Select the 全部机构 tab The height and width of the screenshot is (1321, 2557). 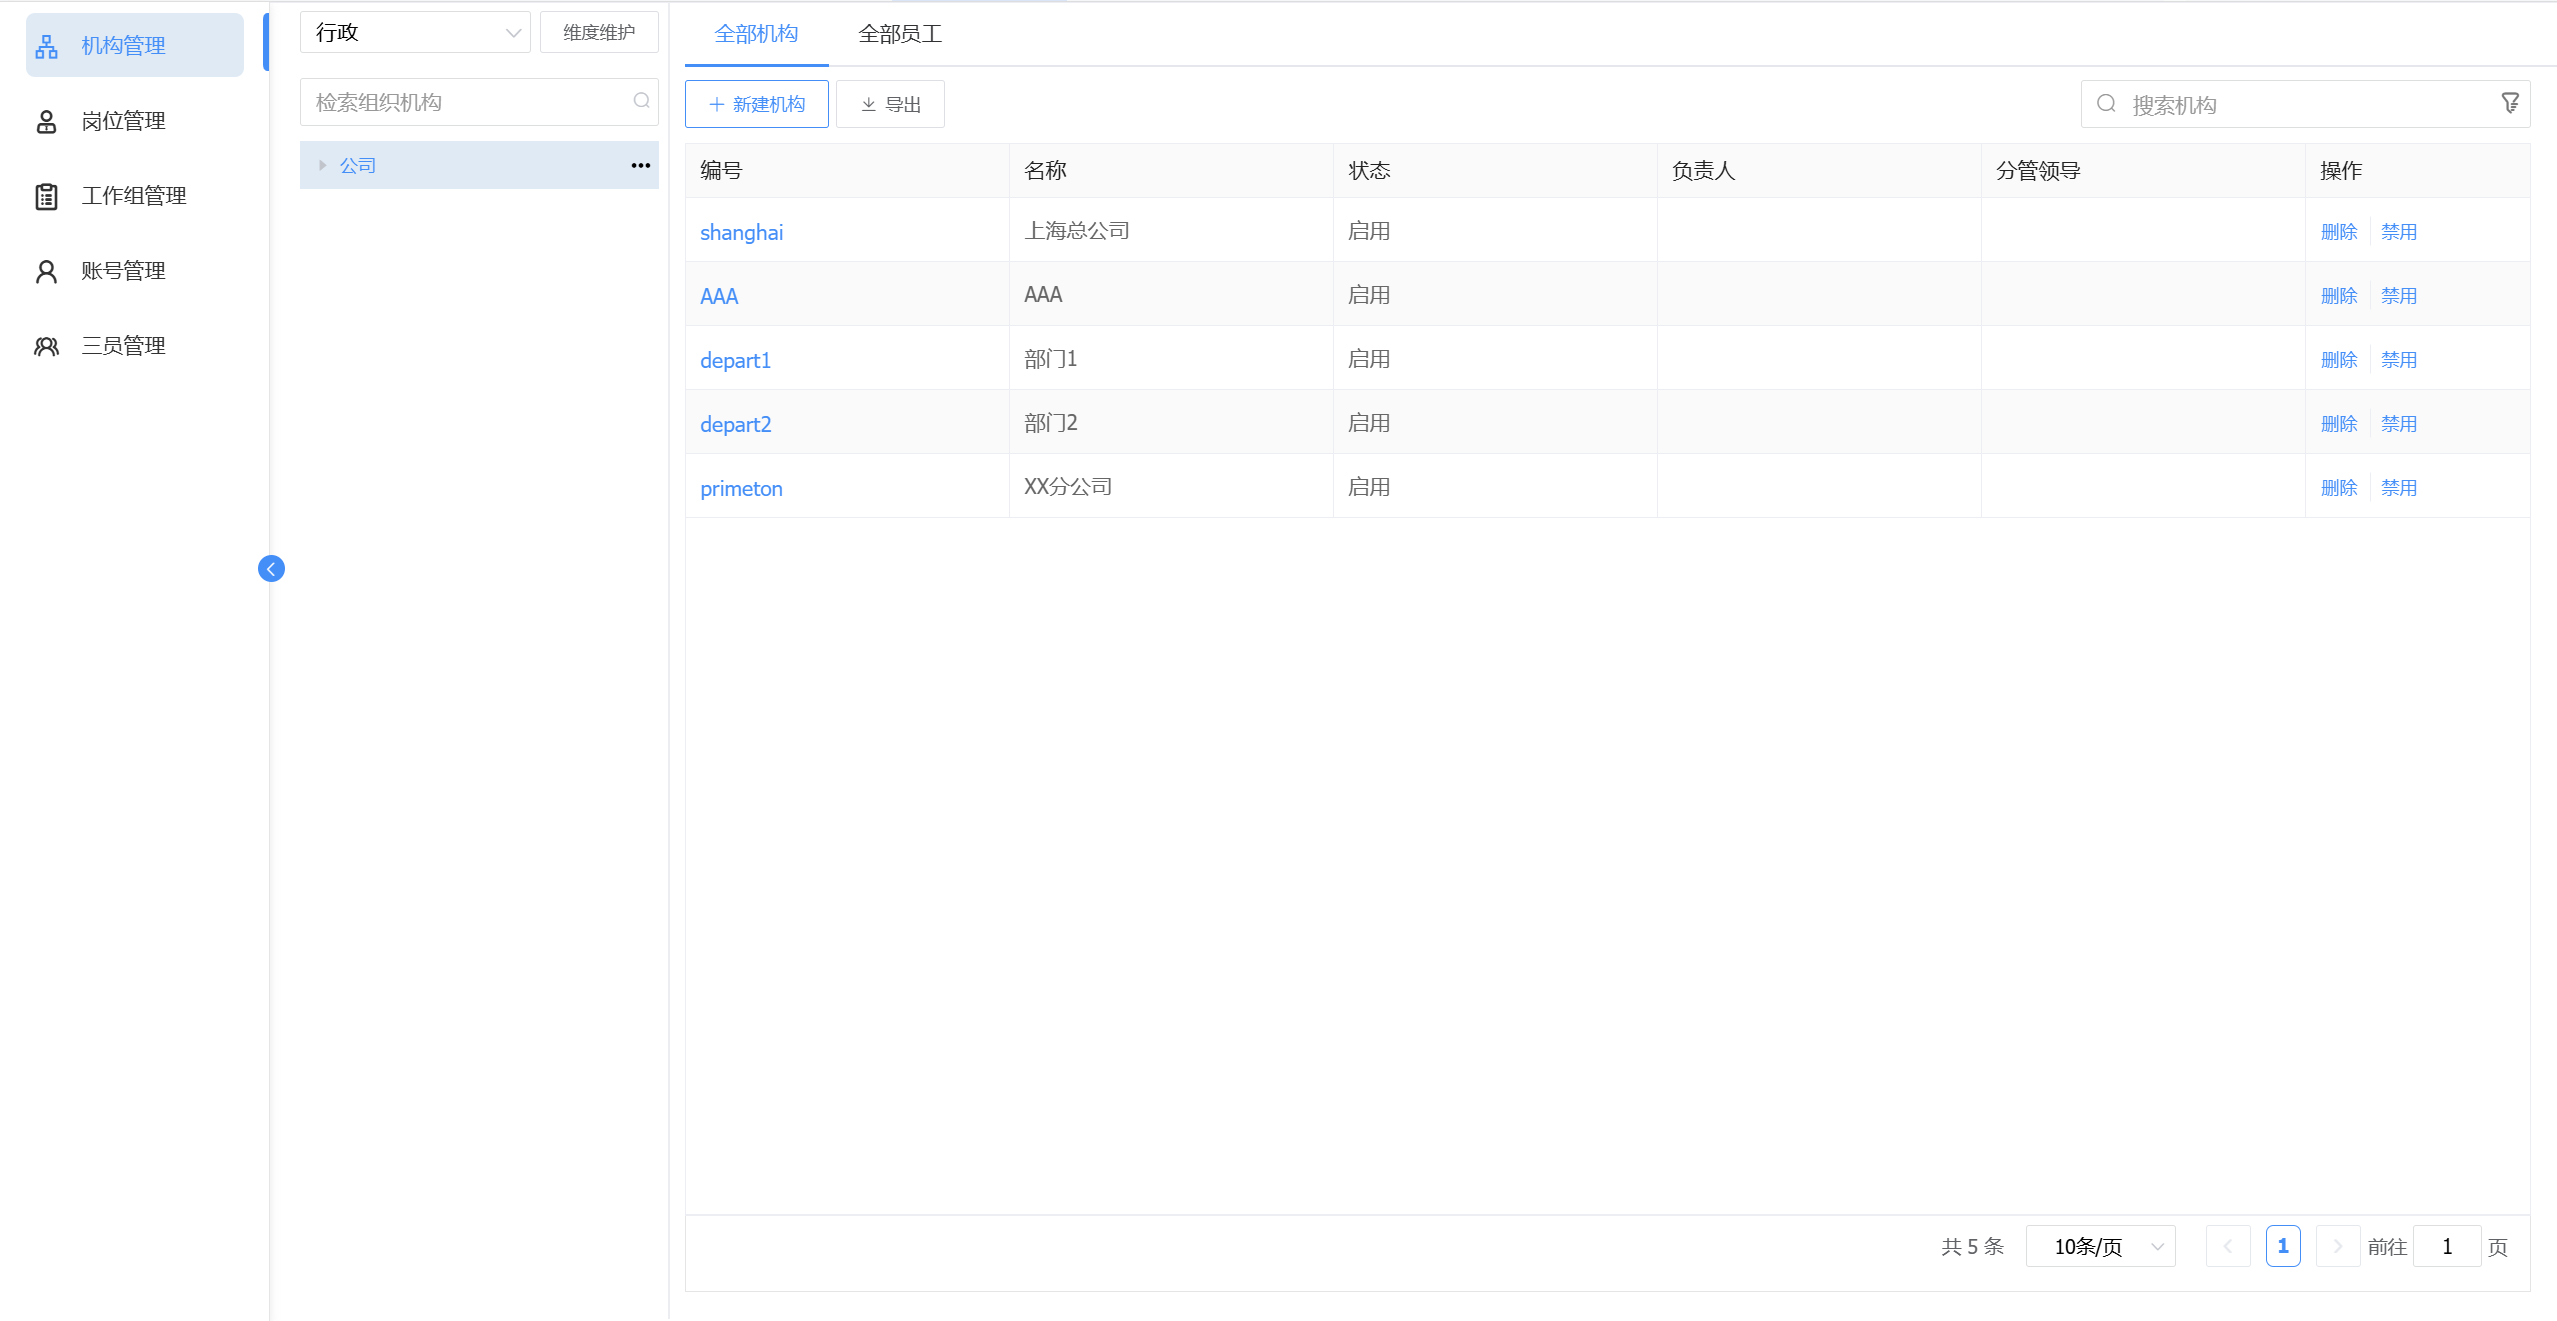click(756, 34)
